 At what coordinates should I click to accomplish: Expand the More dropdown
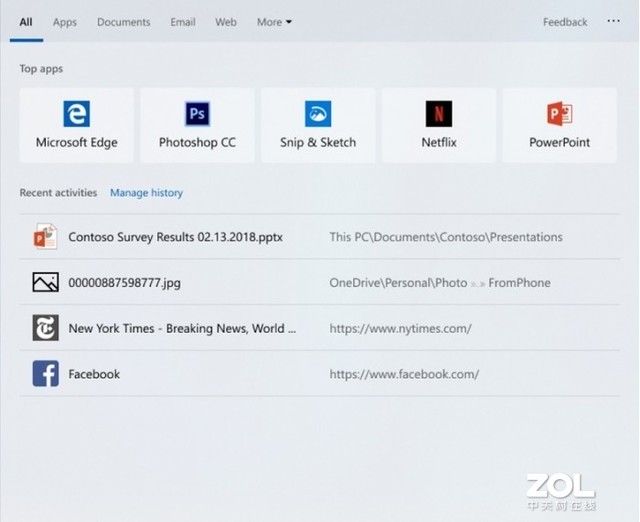click(274, 22)
